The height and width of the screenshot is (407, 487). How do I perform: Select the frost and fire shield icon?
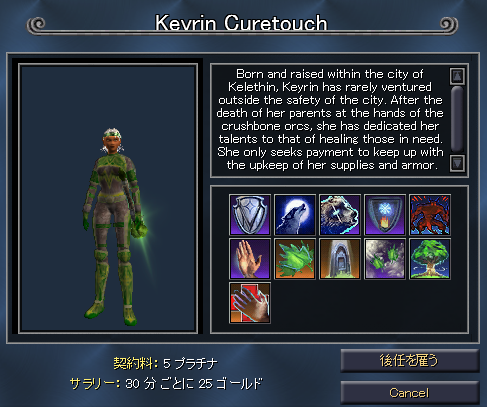[385, 215]
